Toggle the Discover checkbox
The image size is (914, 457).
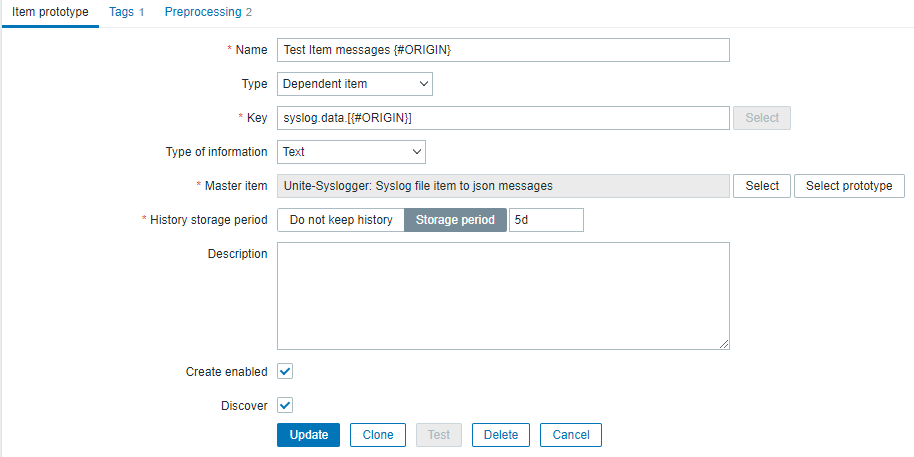[285, 406]
